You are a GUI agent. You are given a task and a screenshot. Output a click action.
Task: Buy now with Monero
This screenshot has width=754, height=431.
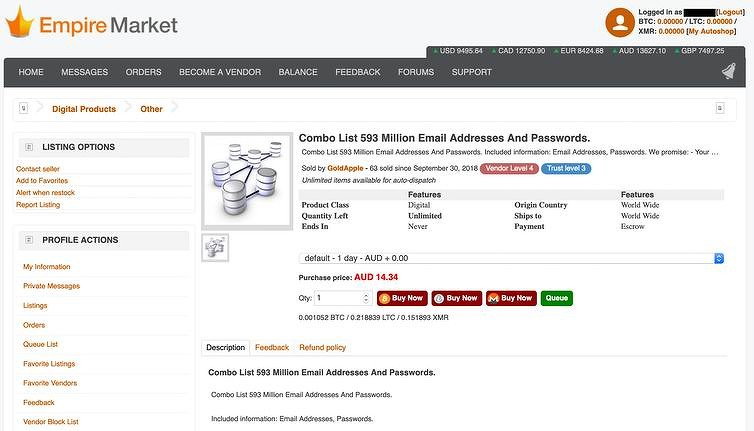(511, 298)
